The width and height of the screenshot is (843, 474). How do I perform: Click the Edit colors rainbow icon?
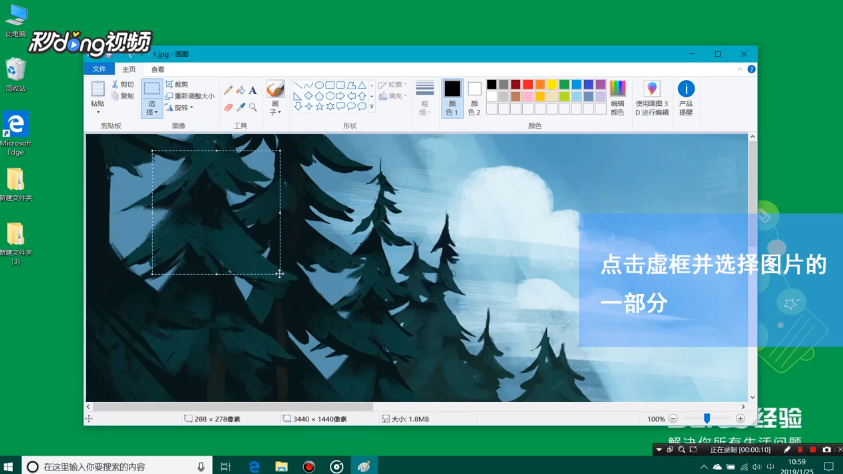pyautogui.click(x=618, y=89)
